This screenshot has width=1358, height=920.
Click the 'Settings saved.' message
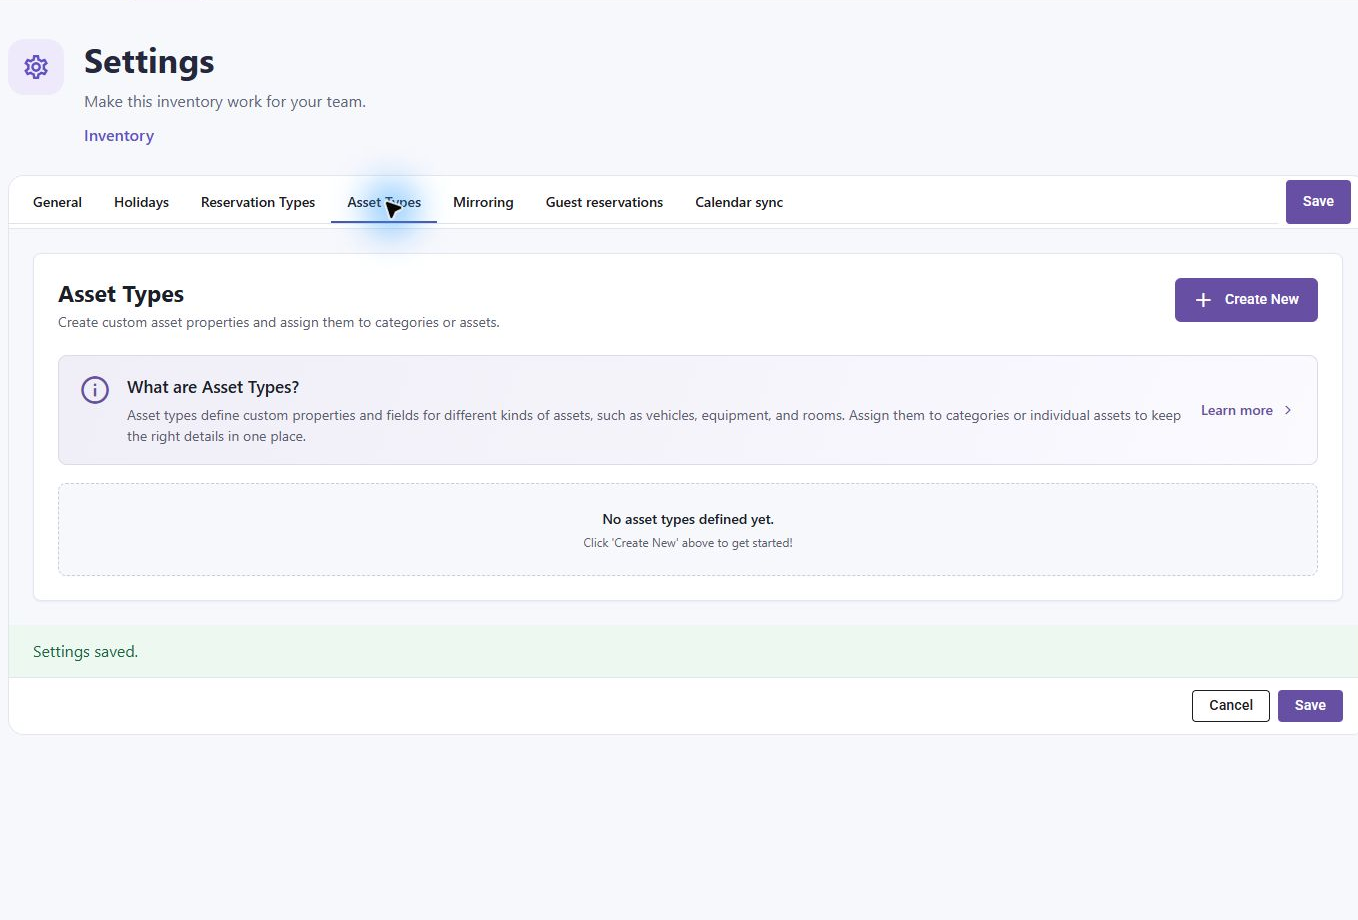click(x=85, y=652)
